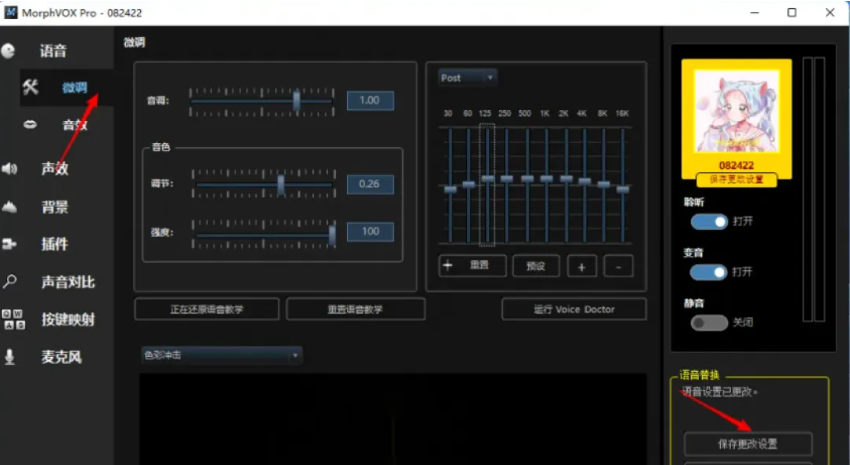Toggle the 聆听 listen switch

[709, 222]
